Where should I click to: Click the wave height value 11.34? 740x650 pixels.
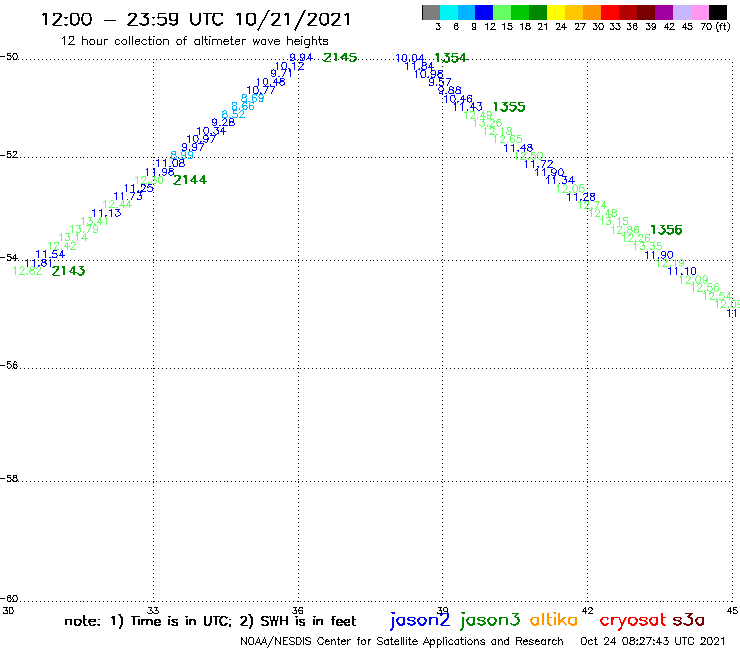(x=560, y=180)
